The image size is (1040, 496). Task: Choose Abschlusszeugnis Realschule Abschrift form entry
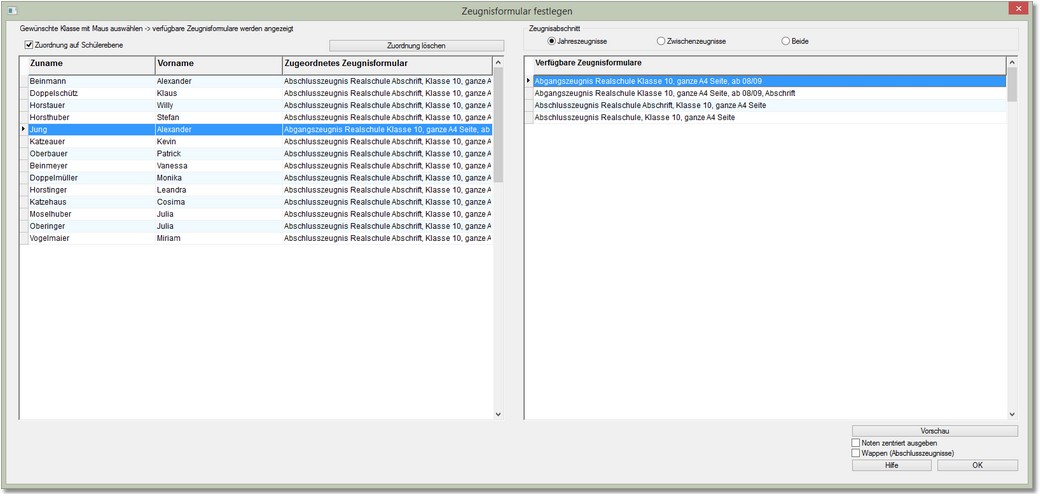(650, 105)
